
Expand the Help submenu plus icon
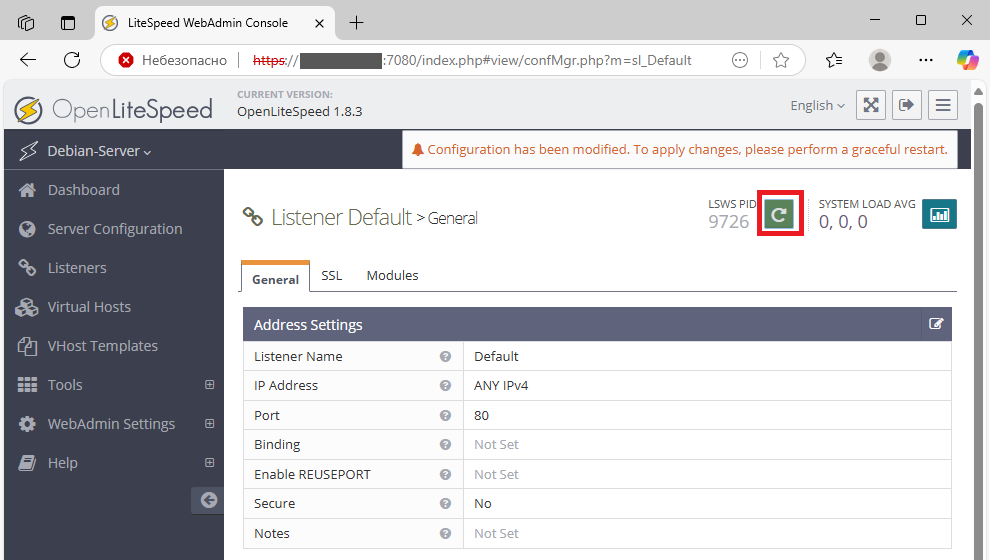[x=210, y=463]
